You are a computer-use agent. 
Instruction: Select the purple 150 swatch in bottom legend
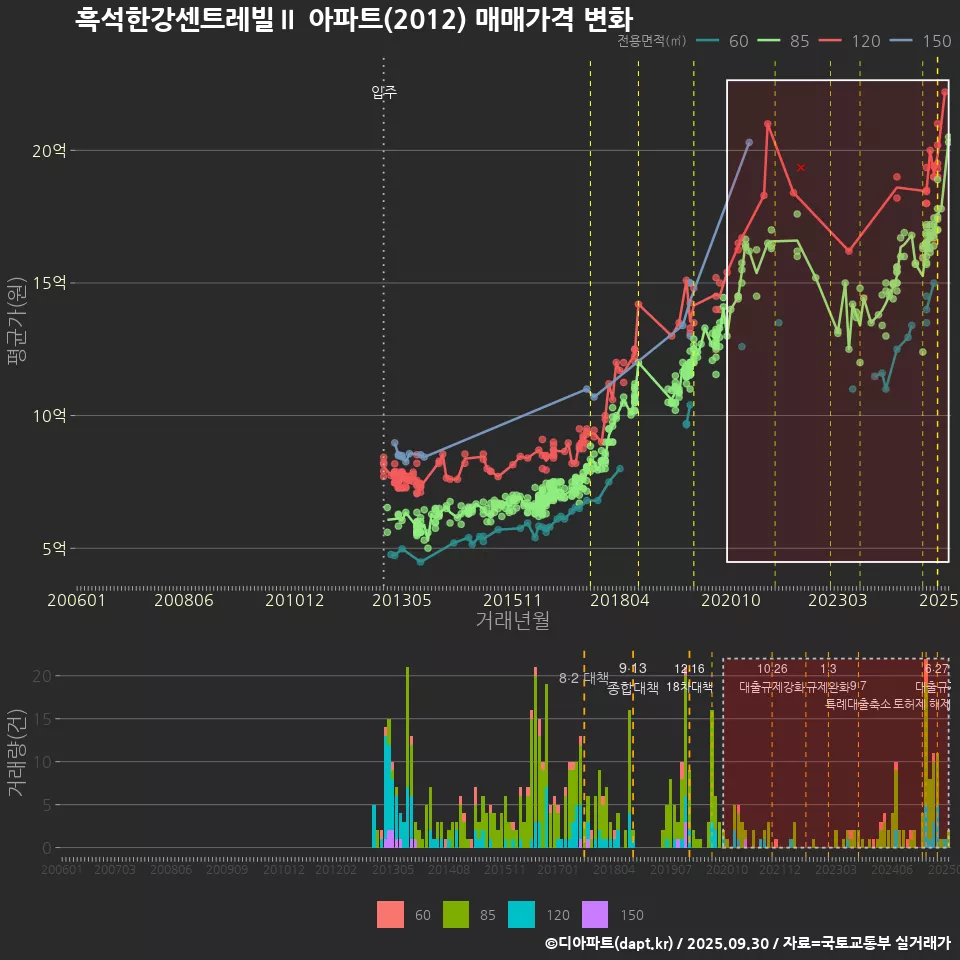coord(595,914)
